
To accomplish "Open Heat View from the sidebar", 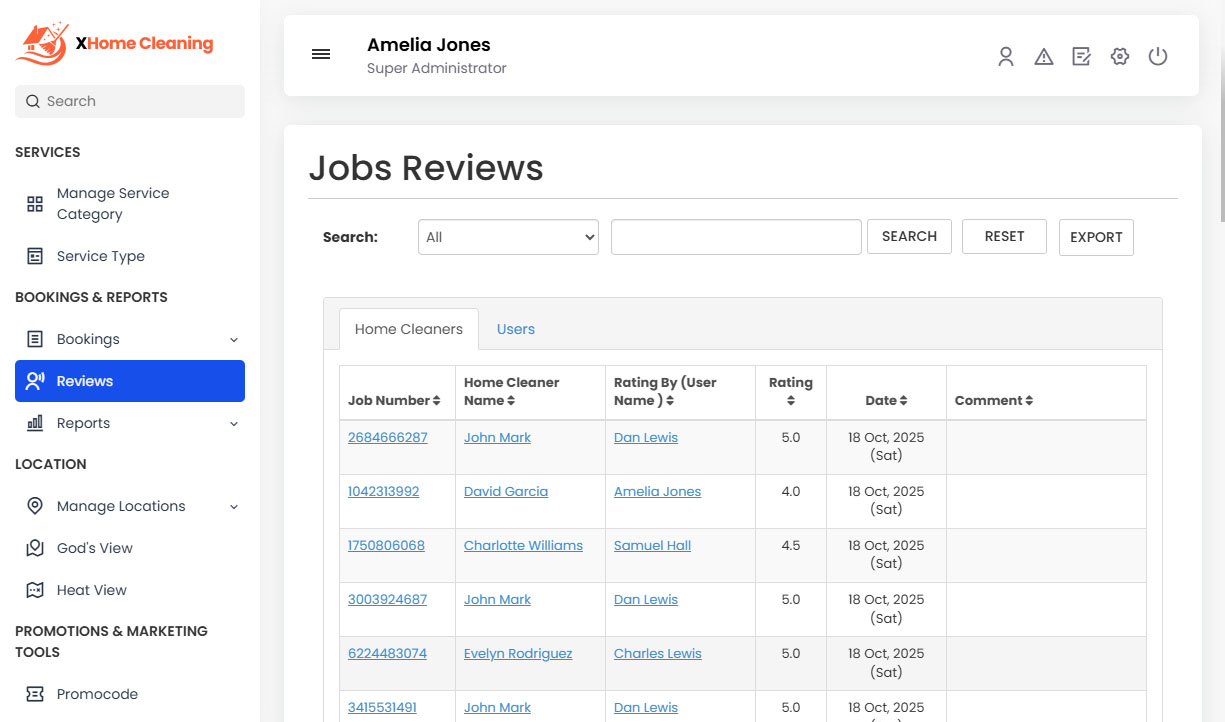I will [91, 590].
